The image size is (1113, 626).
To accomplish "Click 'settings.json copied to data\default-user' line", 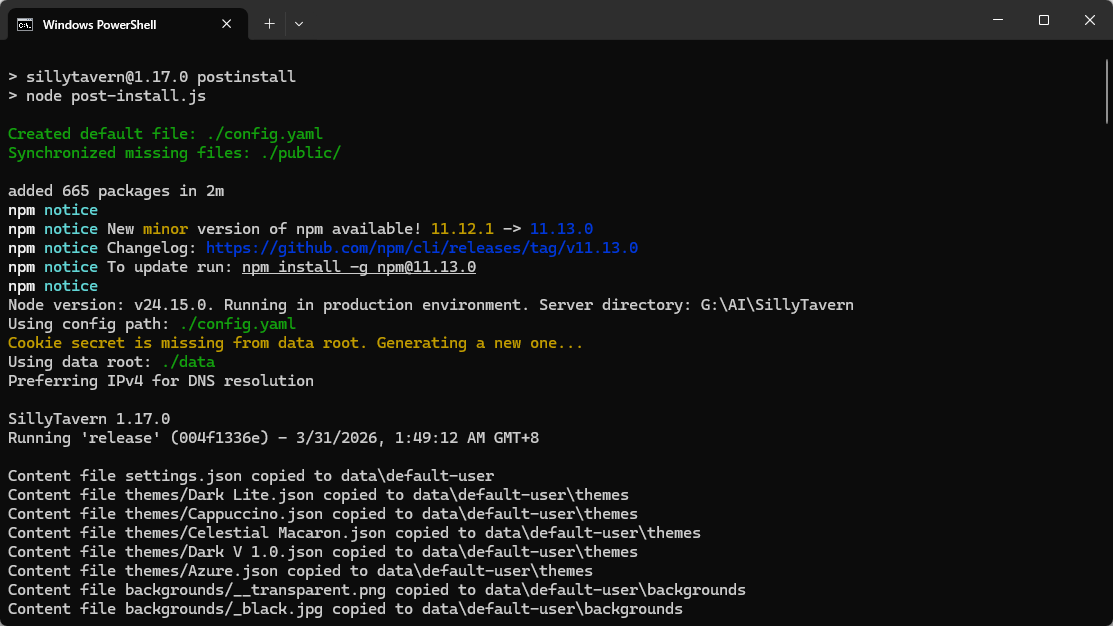I will coord(251,476).
